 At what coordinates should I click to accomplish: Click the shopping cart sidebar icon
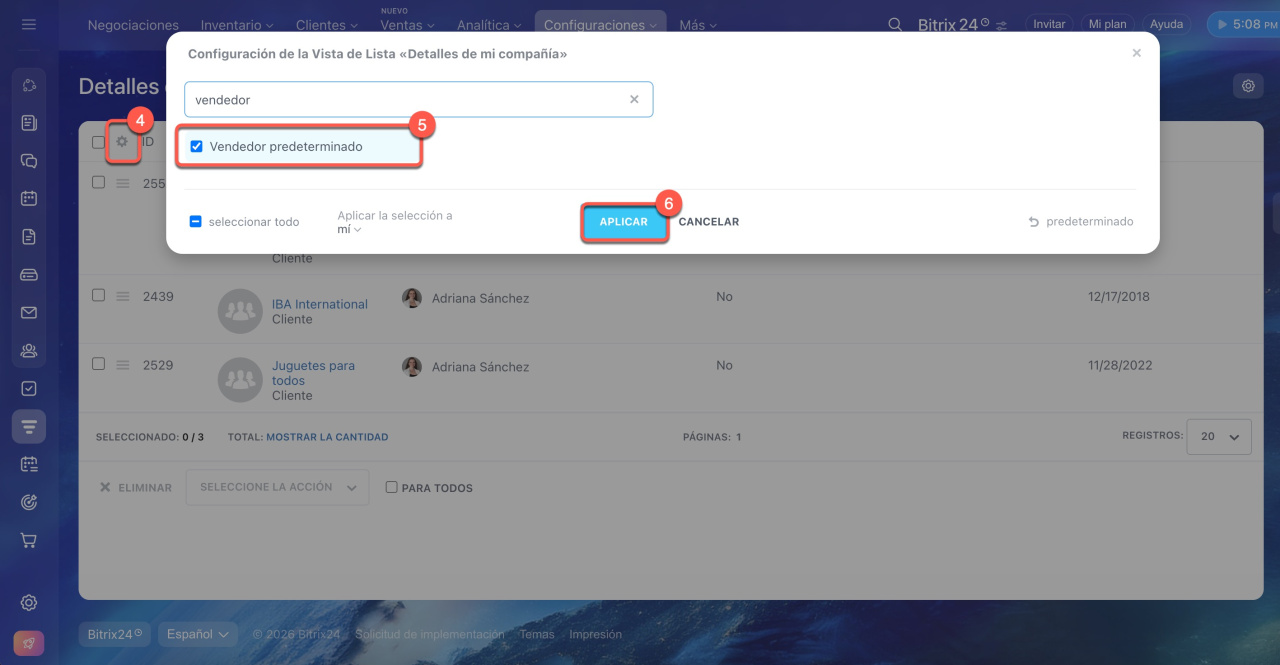coord(29,540)
